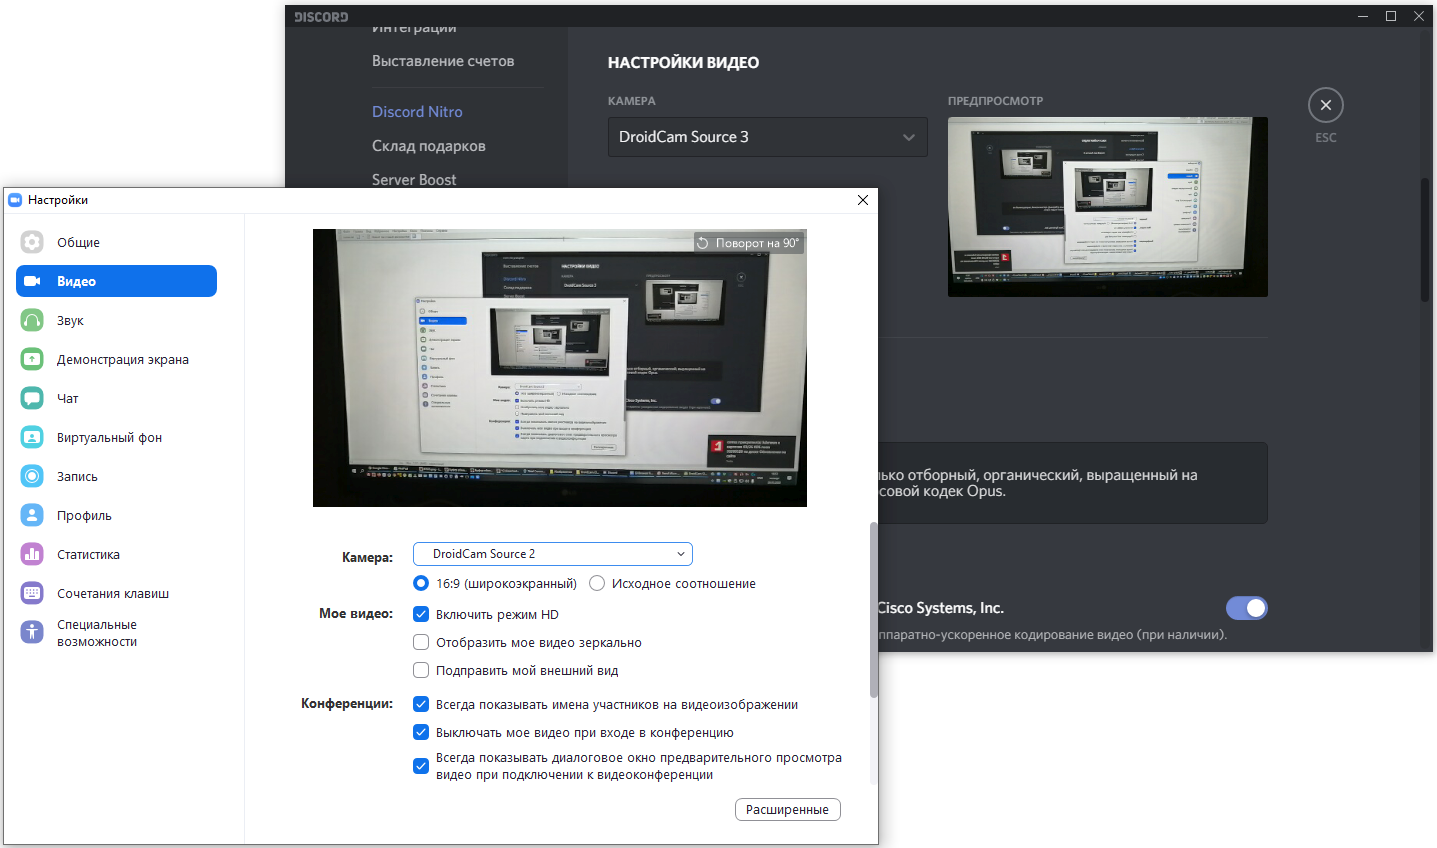Click the chat bubble icon beside Чат
Screen dimensions: 1437x848
tap(32, 398)
